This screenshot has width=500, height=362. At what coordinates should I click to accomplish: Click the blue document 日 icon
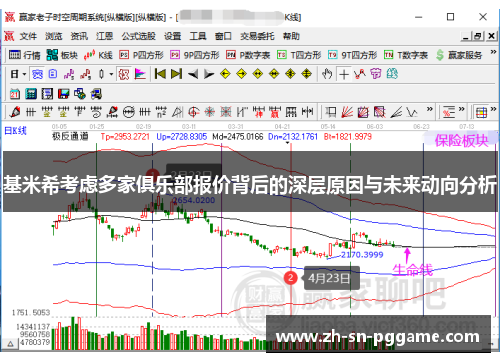pos(53,74)
